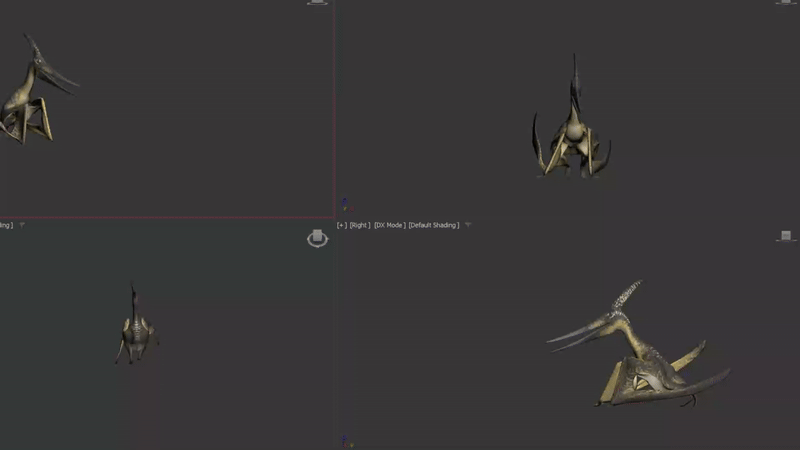Click the partially visible ViewCube atop the top-right viewport

(x=786, y=2)
